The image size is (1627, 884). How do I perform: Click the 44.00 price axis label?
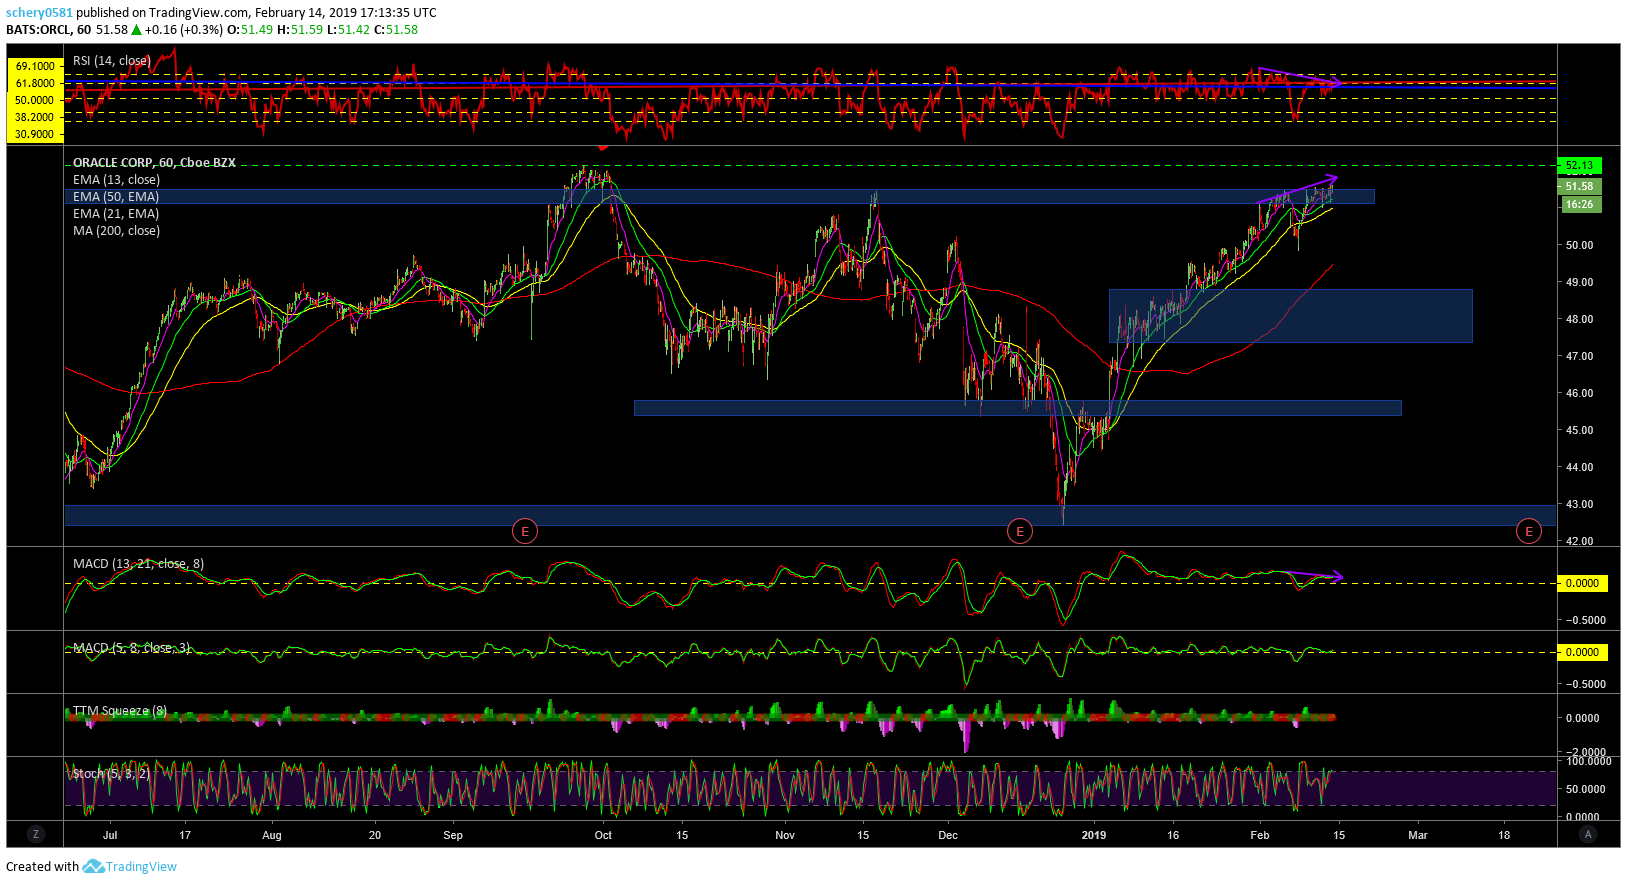(x=1580, y=468)
